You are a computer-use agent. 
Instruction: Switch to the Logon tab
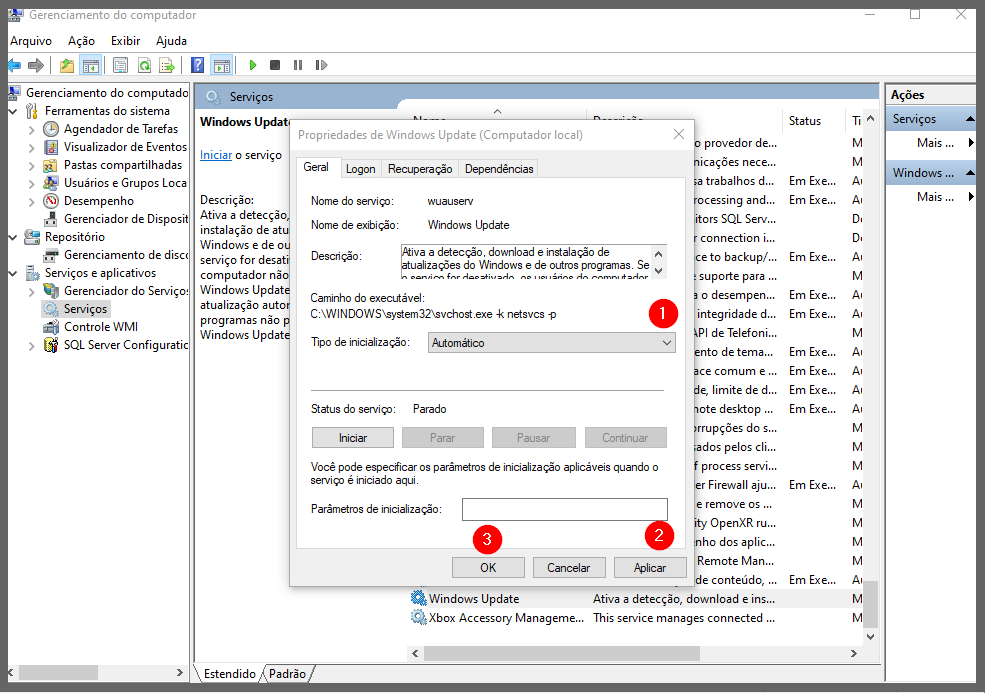[361, 169]
